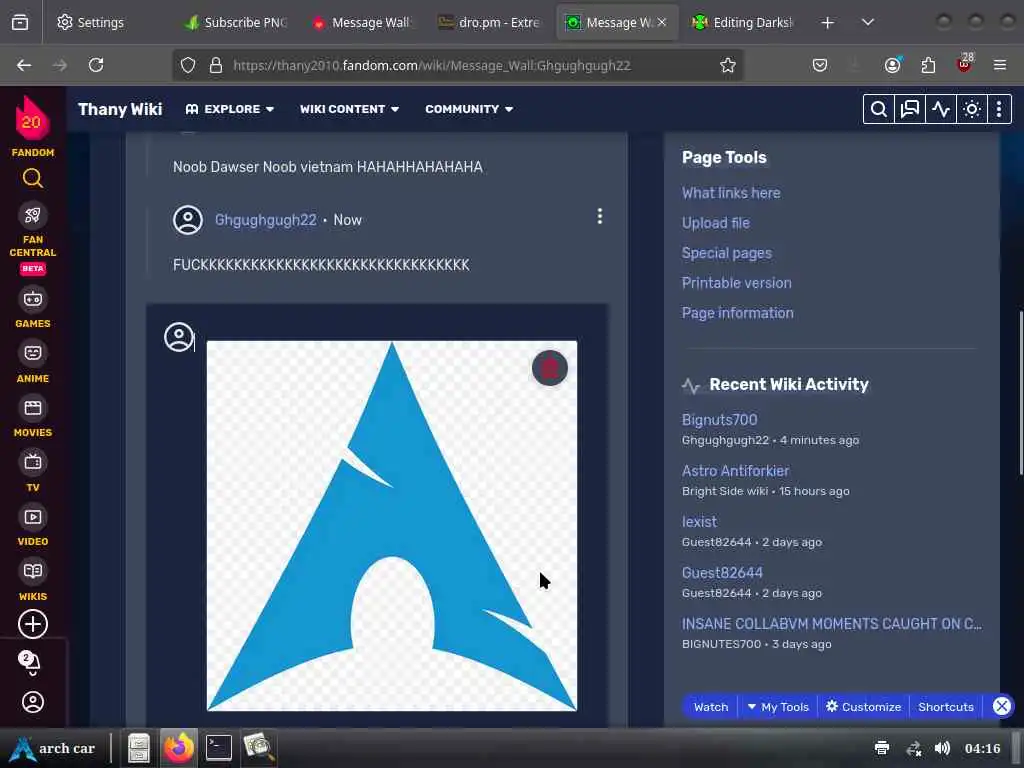Open the Upload file link

click(x=716, y=223)
